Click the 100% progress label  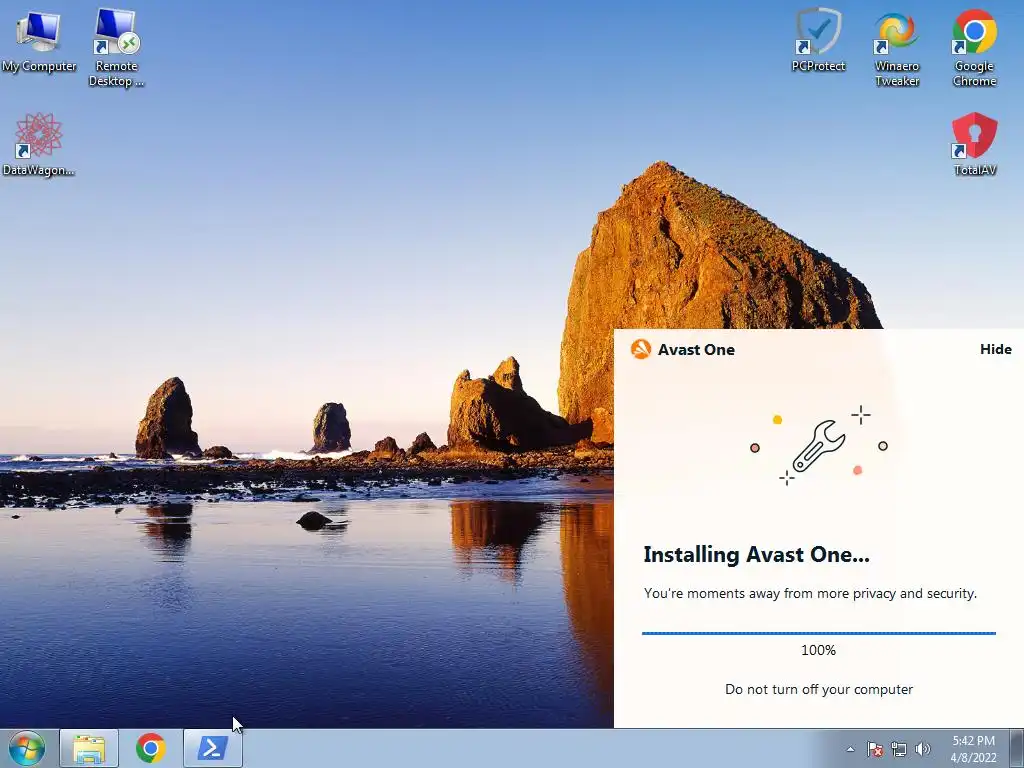pyautogui.click(x=818, y=650)
